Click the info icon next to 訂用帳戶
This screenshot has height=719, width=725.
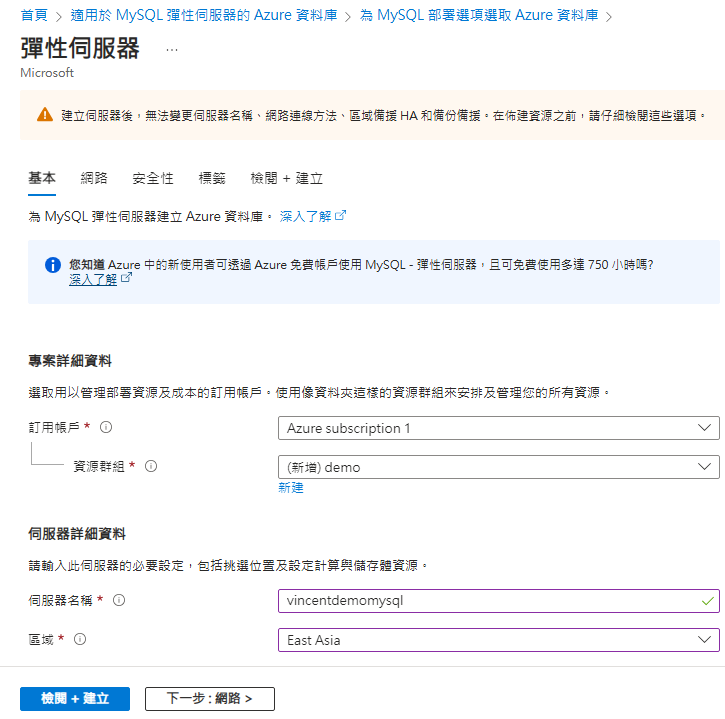tap(106, 427)
